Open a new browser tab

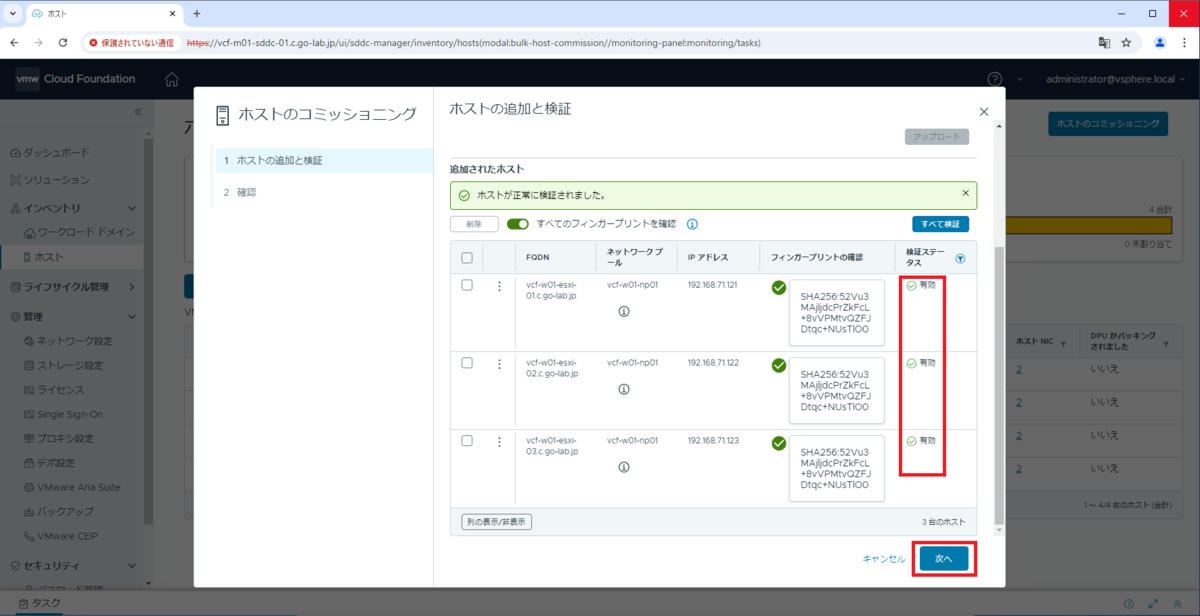tap(197, 14)
